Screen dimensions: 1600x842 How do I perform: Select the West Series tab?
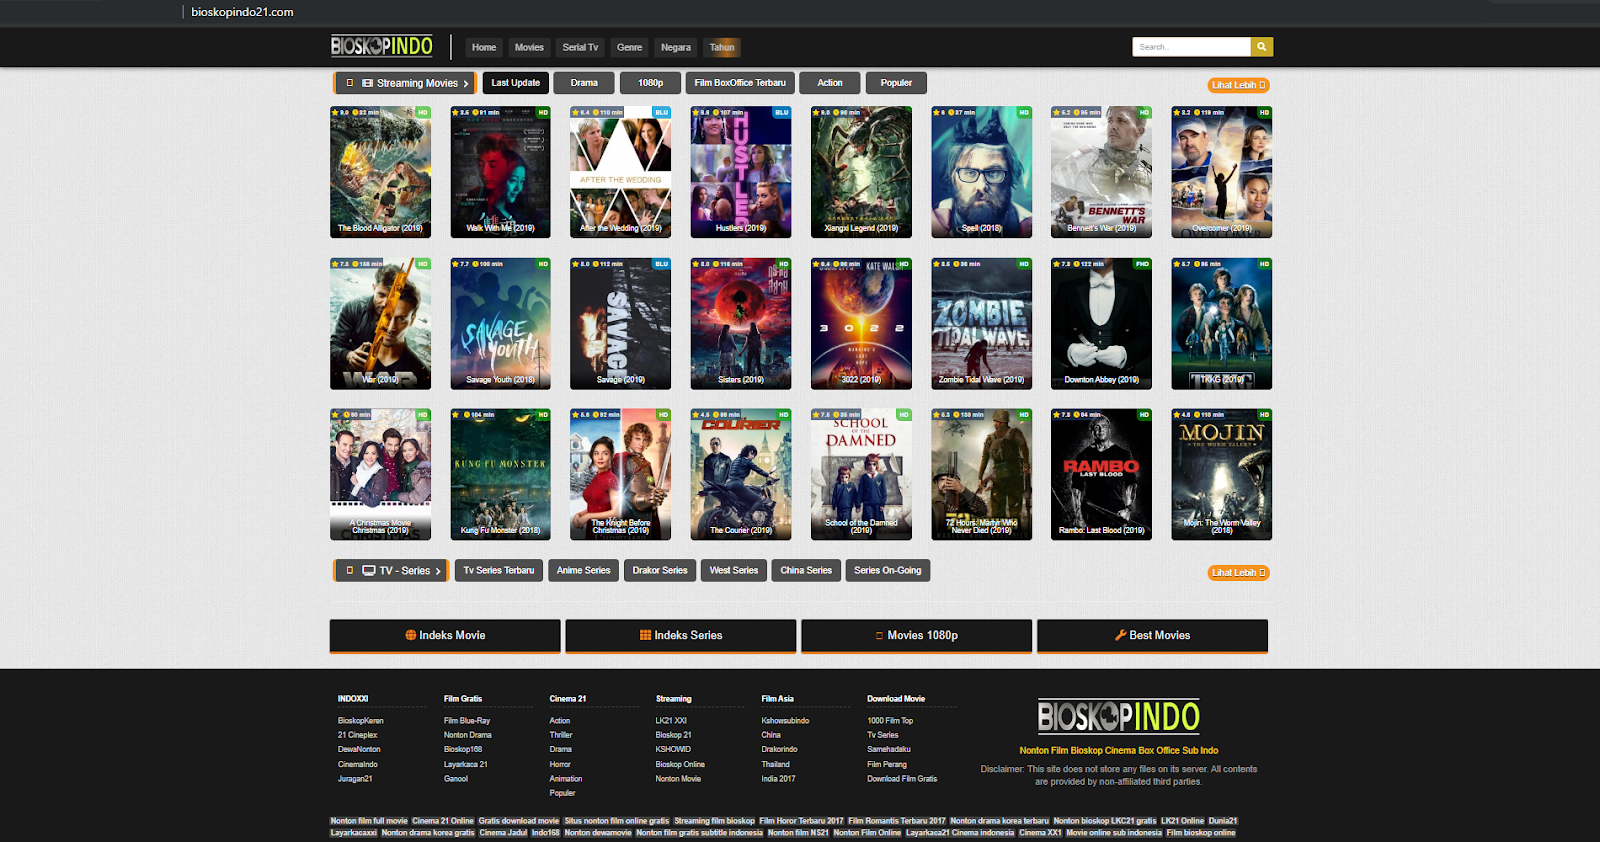(x=734, y=570)
